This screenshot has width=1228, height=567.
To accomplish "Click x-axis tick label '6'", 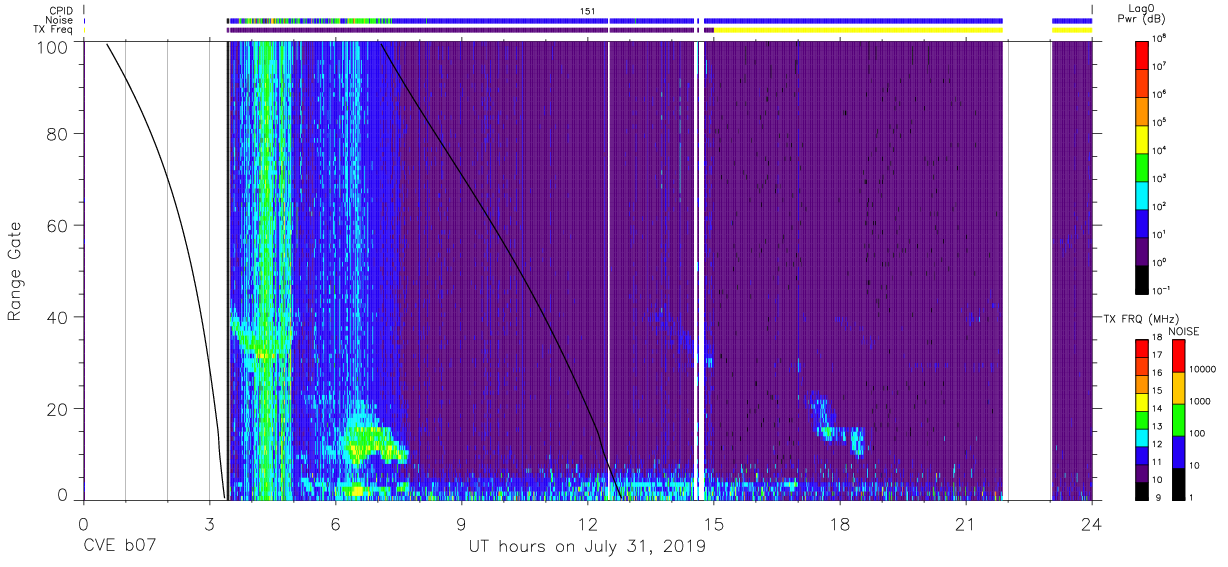I will [x=336, y=523].
